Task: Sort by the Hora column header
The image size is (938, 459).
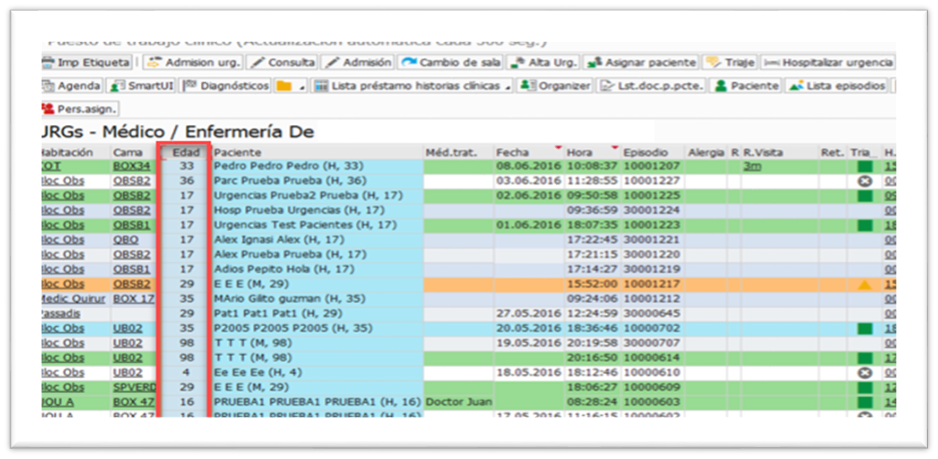Action: (593, 153)
